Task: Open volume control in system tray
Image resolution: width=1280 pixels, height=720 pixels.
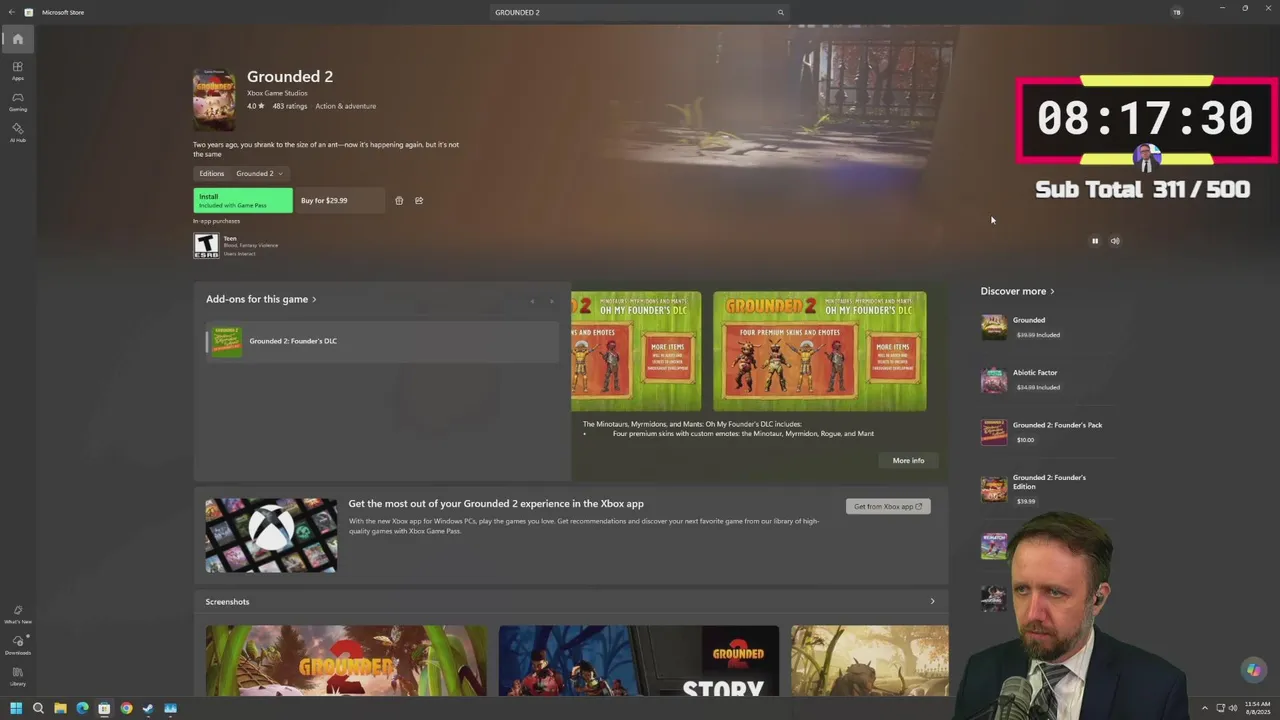Action: [x=1233, y=708]
